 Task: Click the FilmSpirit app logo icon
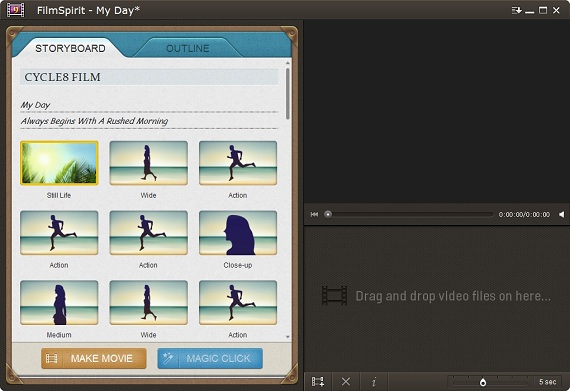point(16,10)
